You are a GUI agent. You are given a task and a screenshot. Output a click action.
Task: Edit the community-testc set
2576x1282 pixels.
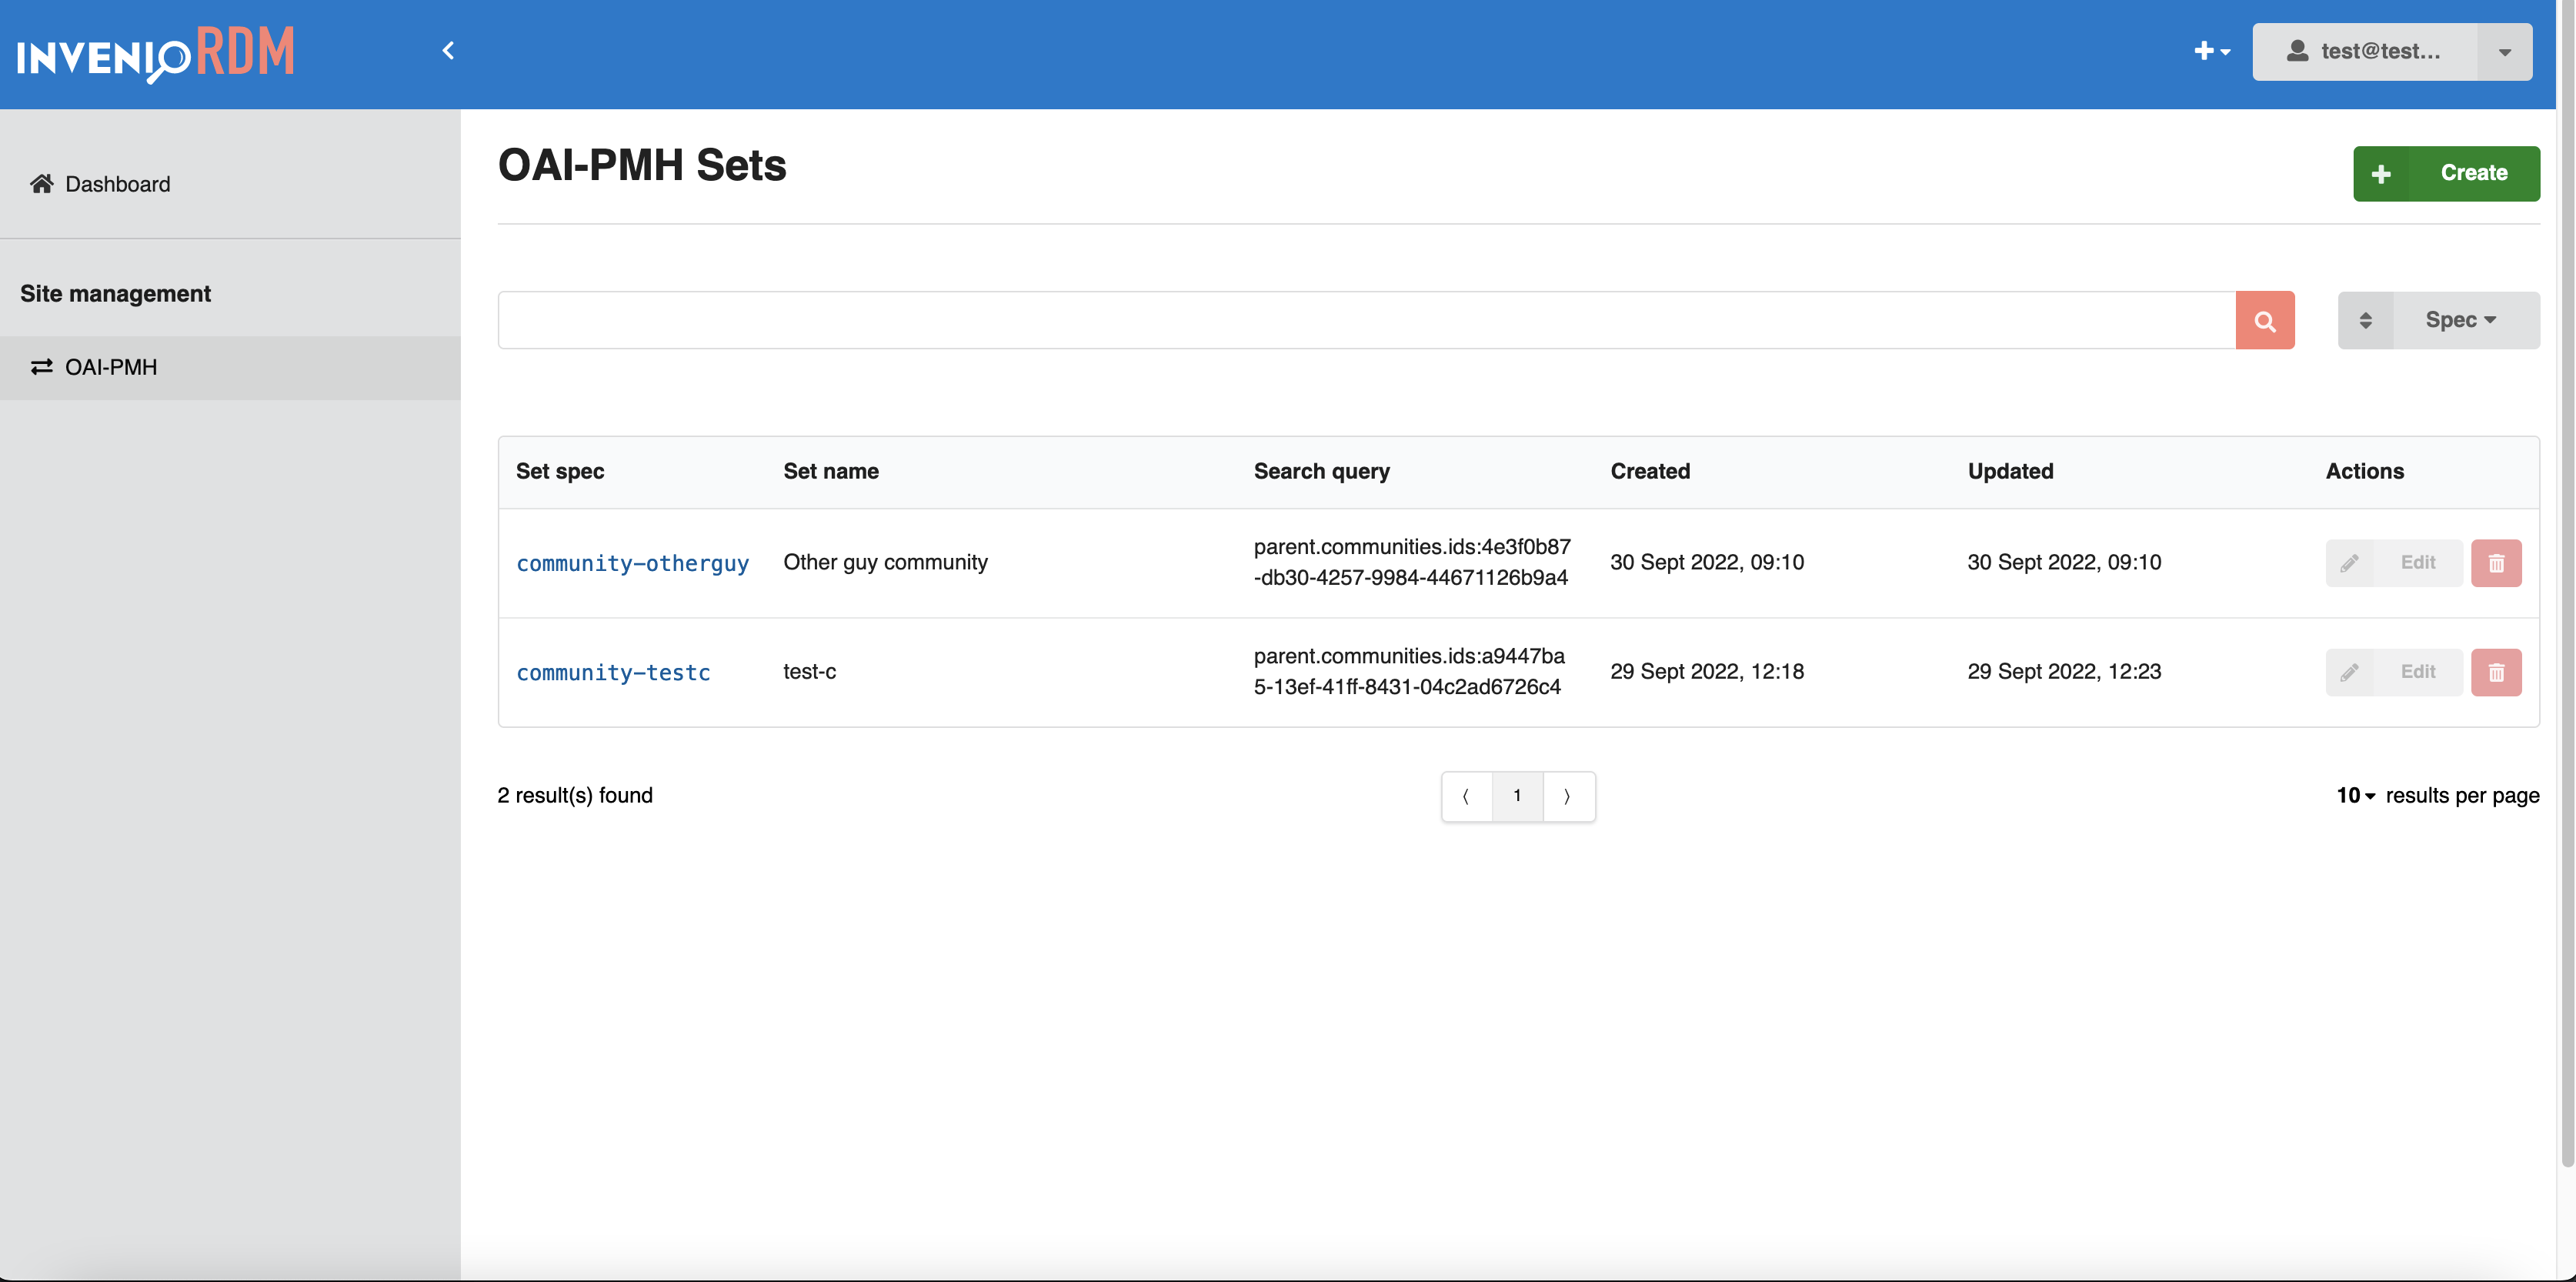point(2394,672)
